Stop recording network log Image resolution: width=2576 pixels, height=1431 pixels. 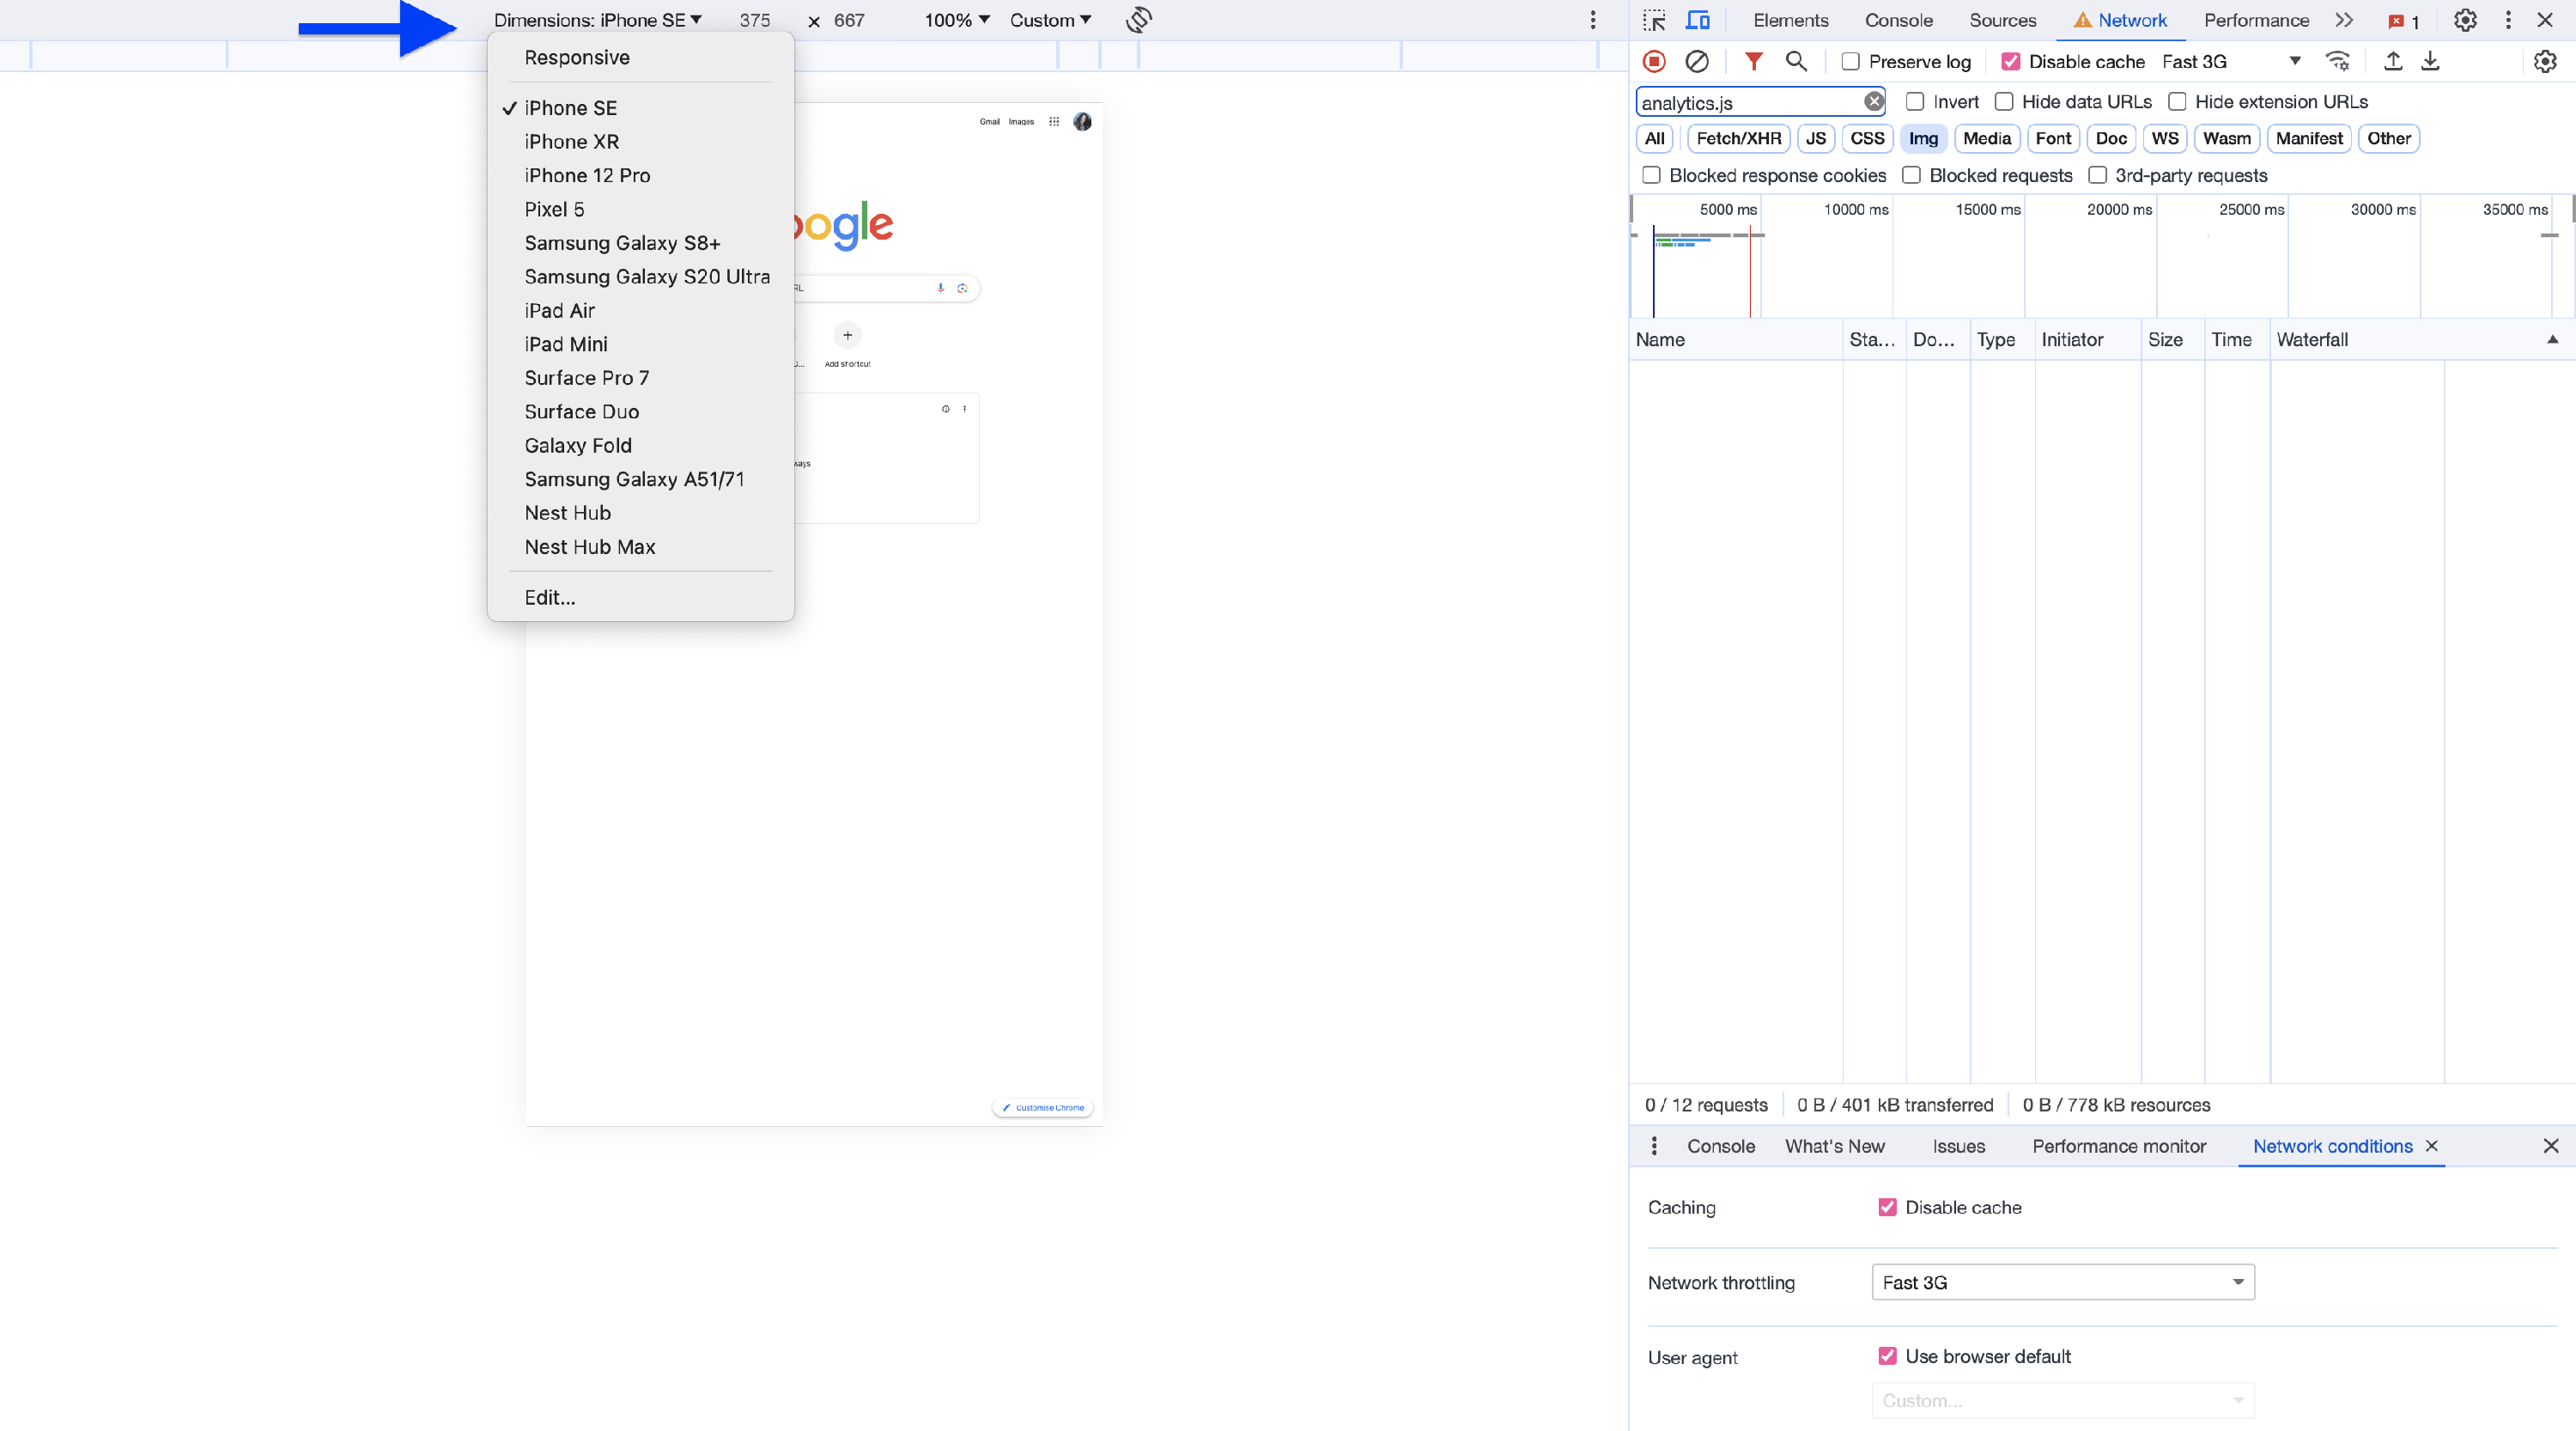tap(1654, 62)
